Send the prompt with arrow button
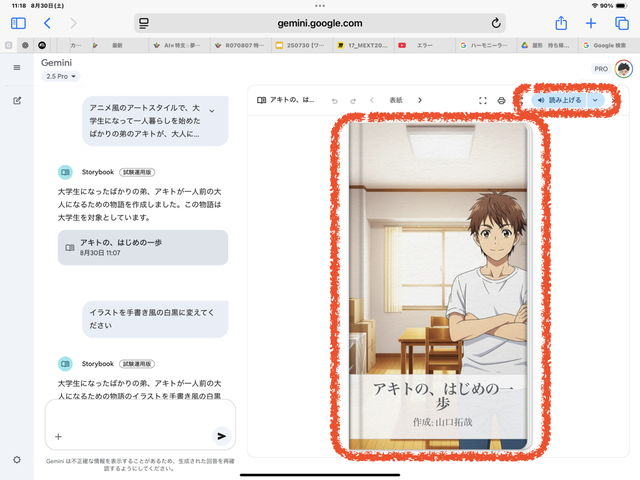The width and height of the screenshot is (640, 480). [x=222, y=436]
